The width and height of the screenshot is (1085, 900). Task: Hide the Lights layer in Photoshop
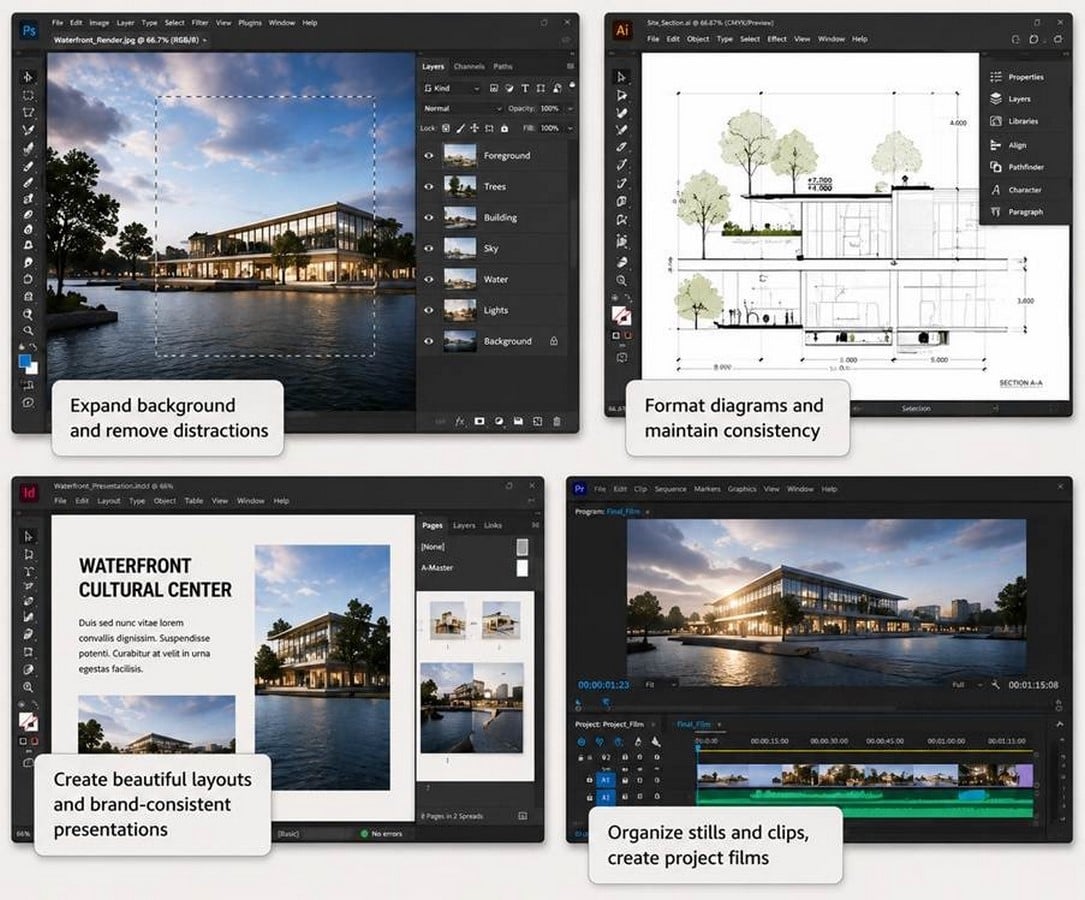tap(428, 310)
